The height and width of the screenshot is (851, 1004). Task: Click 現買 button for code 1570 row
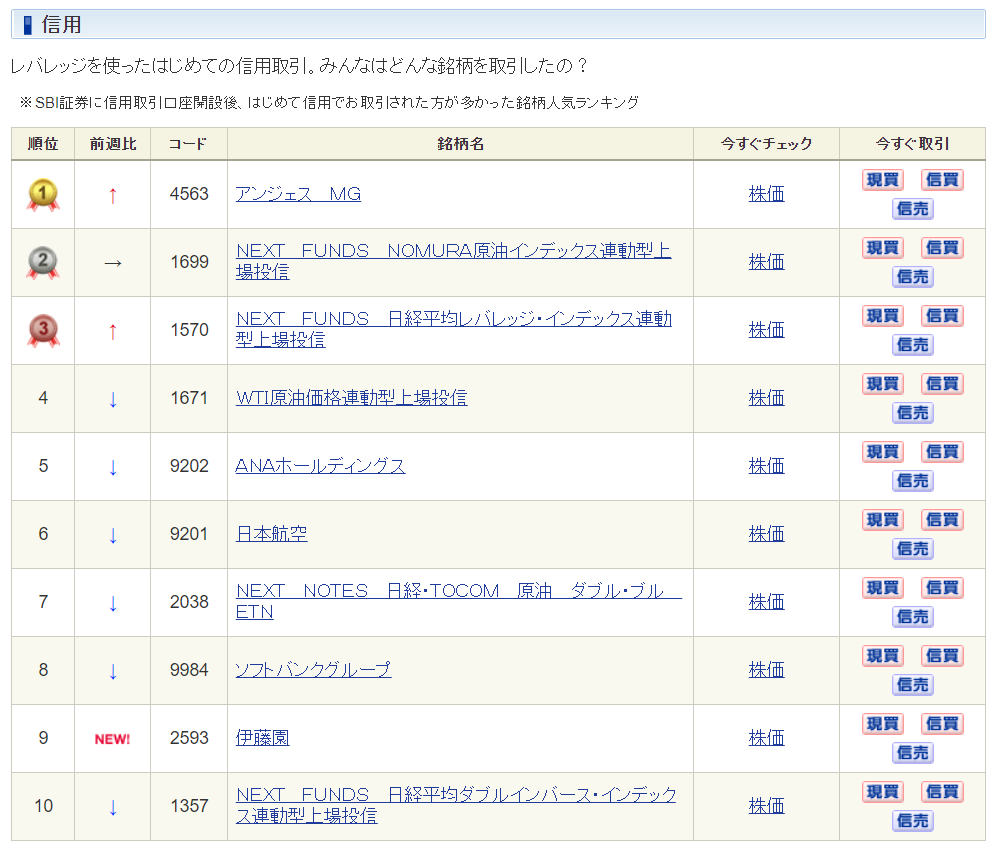pyautogui.click(x=882, y=316)
